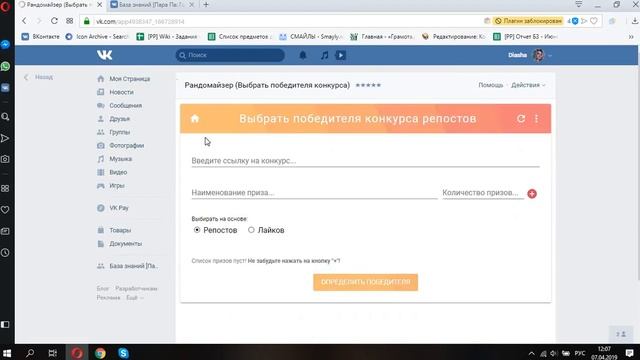The height and width of the screenshot is (360, 640).
Task: Open Opera speed dial grid icon
Action: point(70,21)
